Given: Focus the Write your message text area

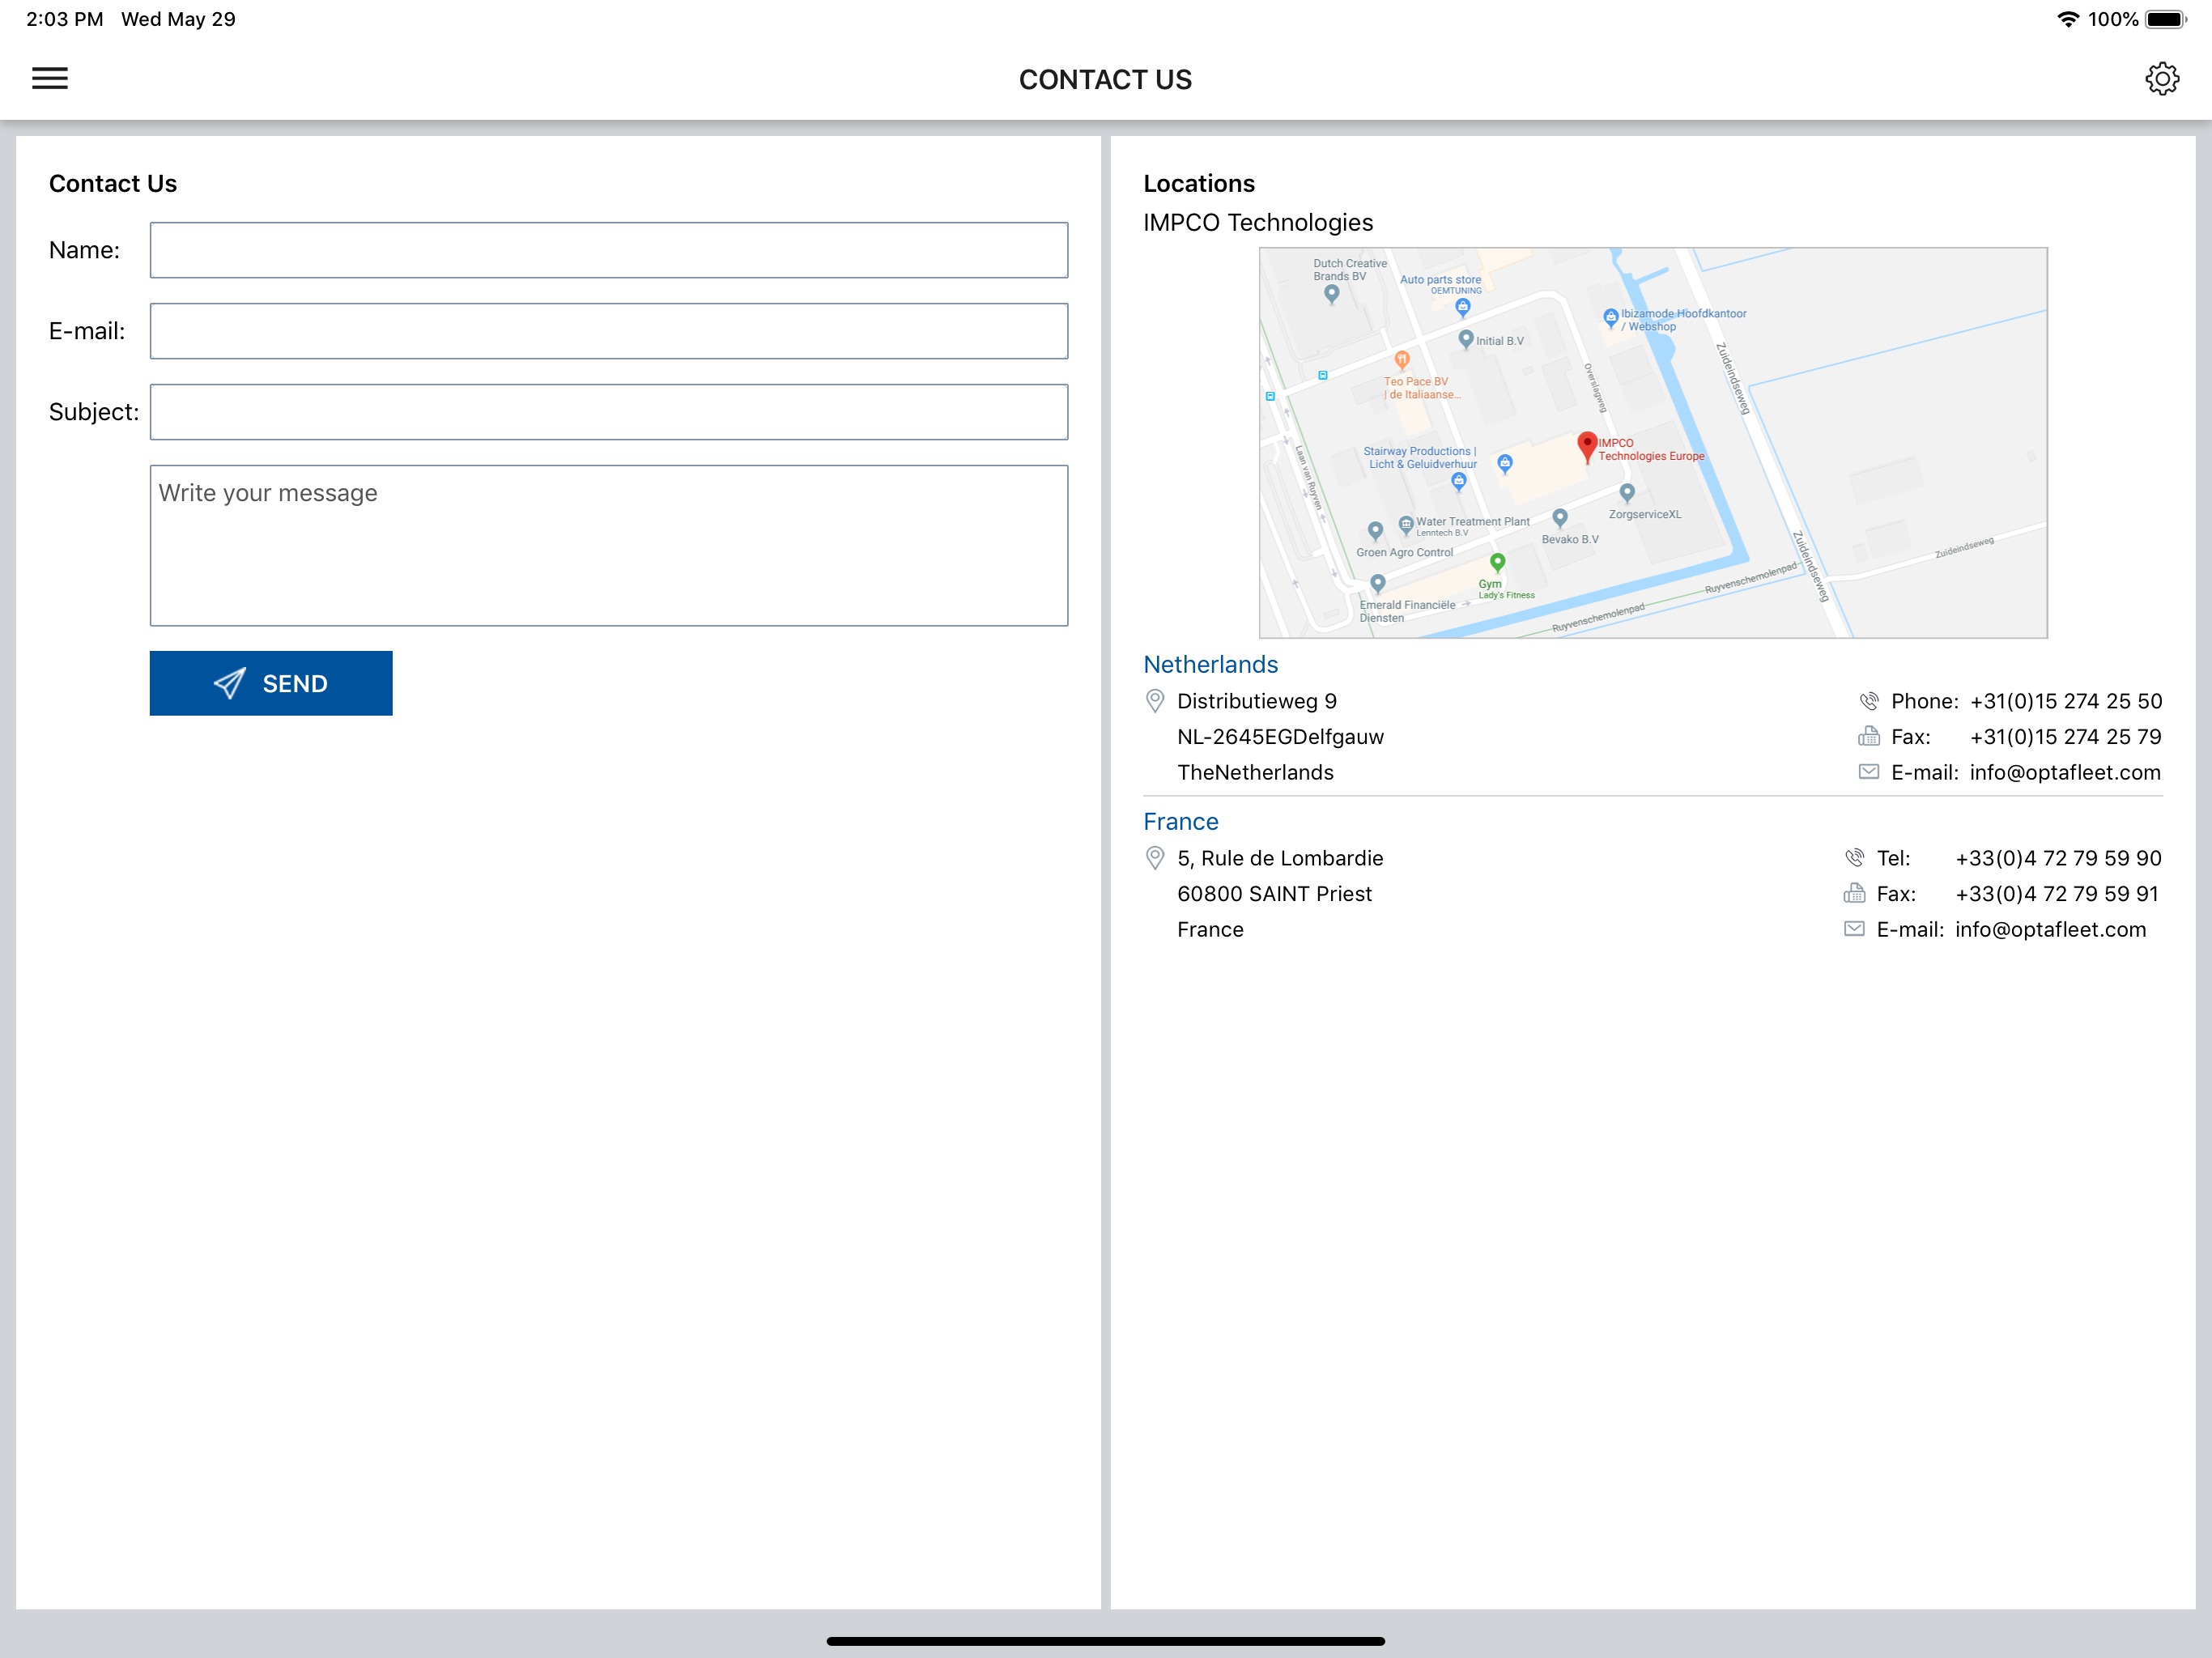Looking at the screenshot, I should coord(608,546).
